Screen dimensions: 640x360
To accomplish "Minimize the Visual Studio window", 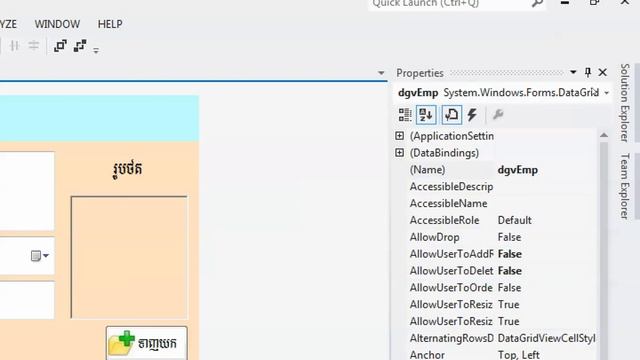I will [x=565, y=3].
